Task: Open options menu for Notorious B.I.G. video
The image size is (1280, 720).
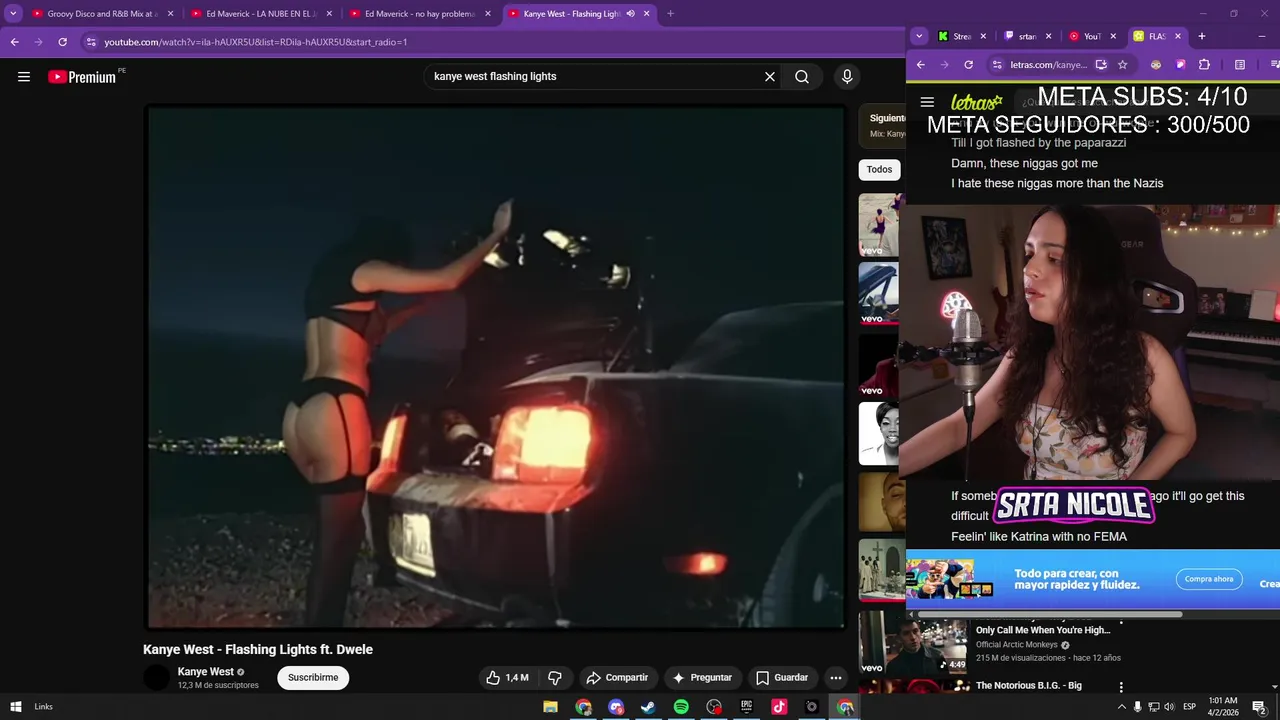Action: [x=1121, y=687]
